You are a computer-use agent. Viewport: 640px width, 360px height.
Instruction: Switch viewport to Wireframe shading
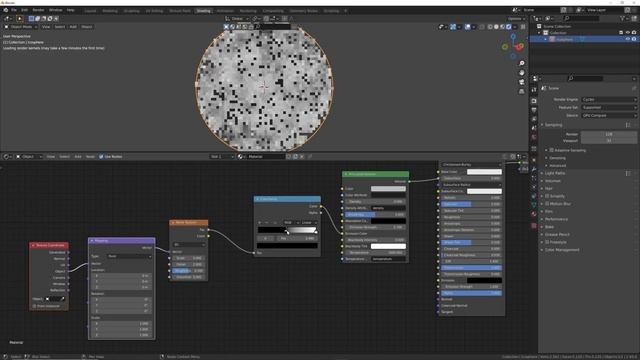(x=490, y=27)
